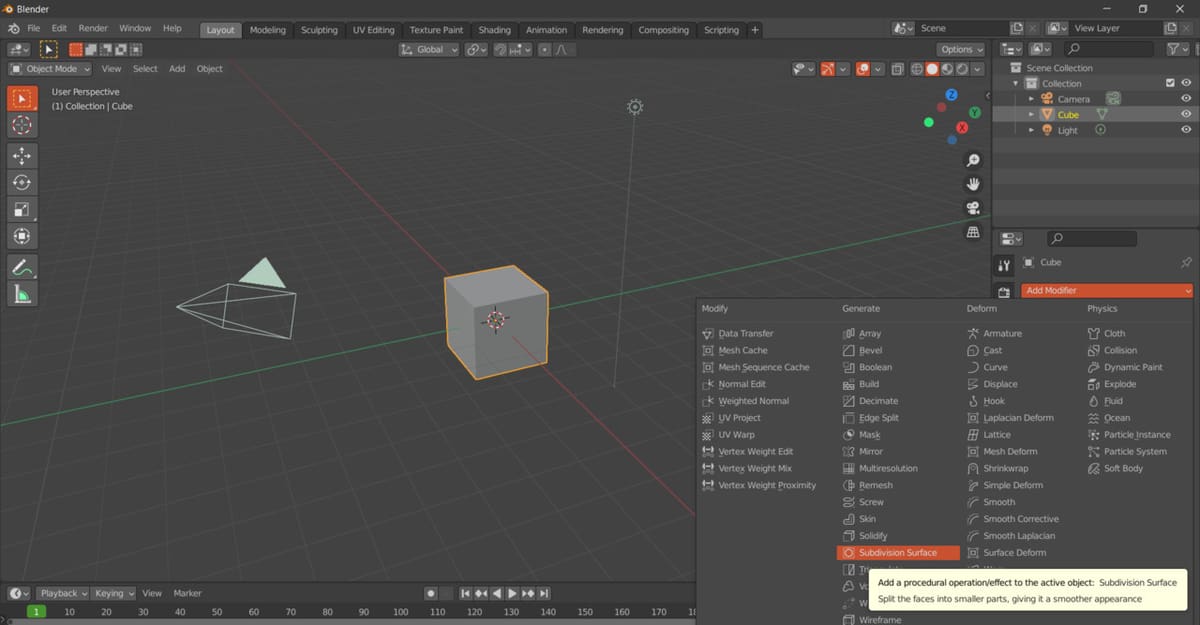Image resolution: width=1200 pixels, height=625 pixels.
Task: Switch to the UV Editing workspace tab
Action: (x=373, y=30)
